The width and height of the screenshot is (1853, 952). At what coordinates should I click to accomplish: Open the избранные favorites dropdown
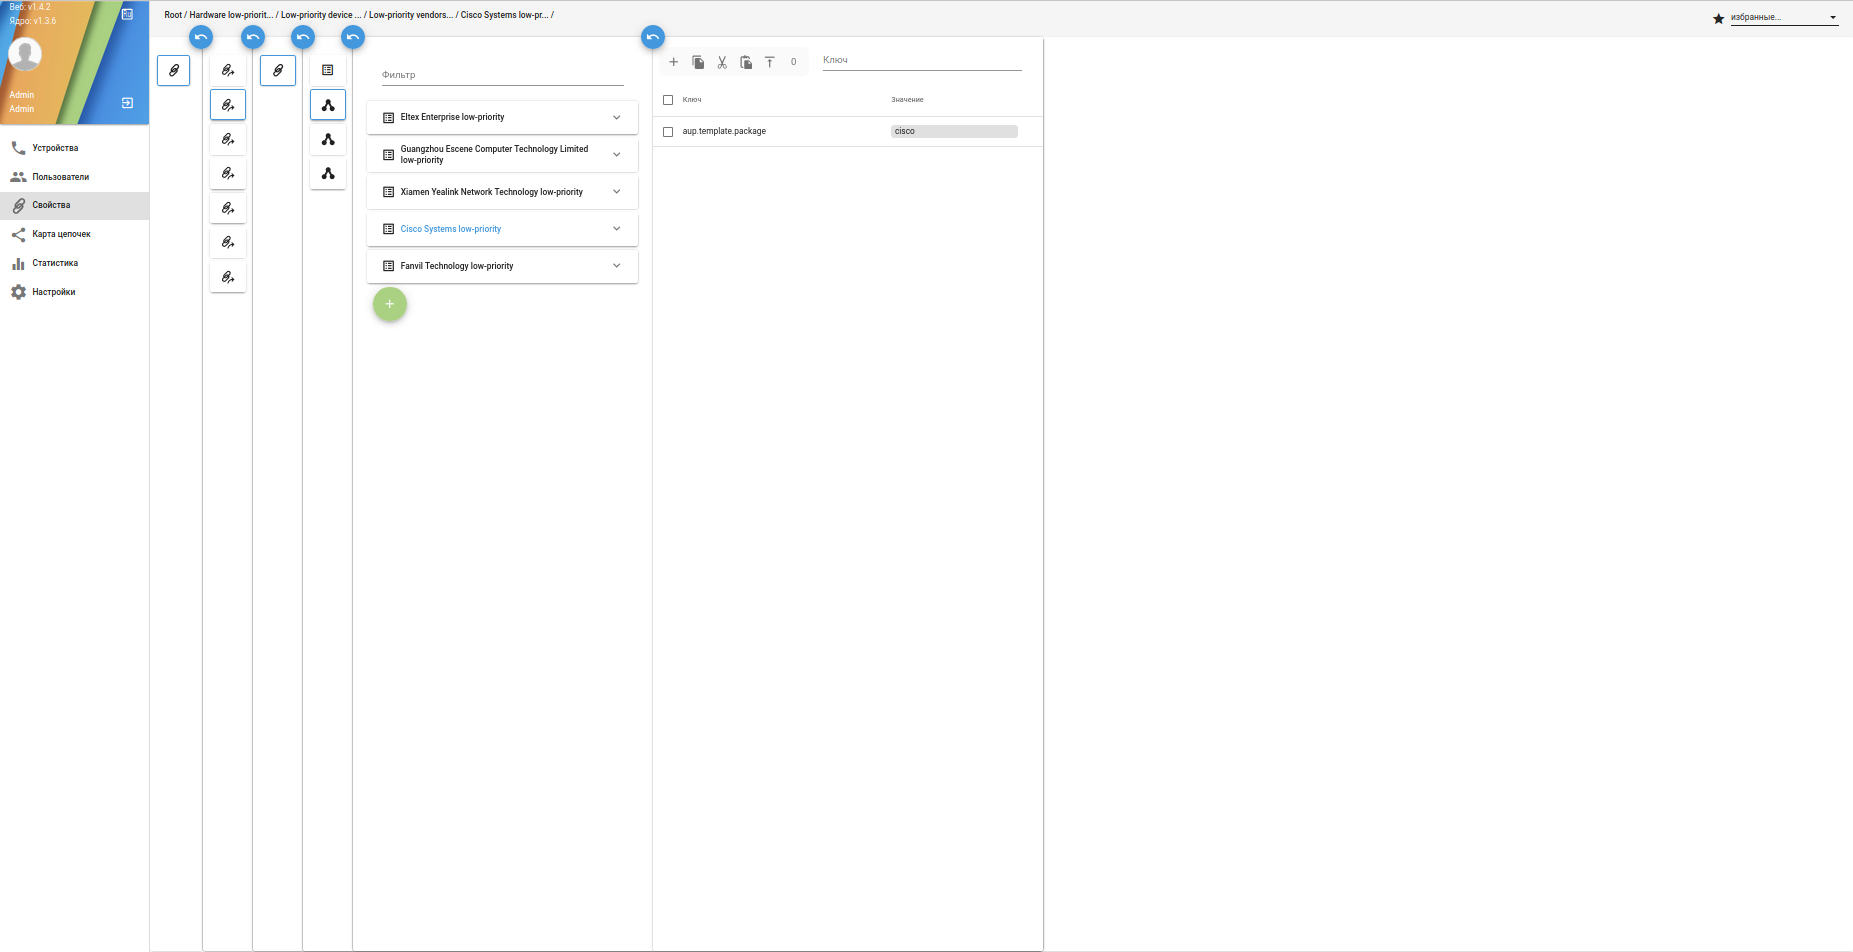pyautogui.click(x=1784, y=17)
